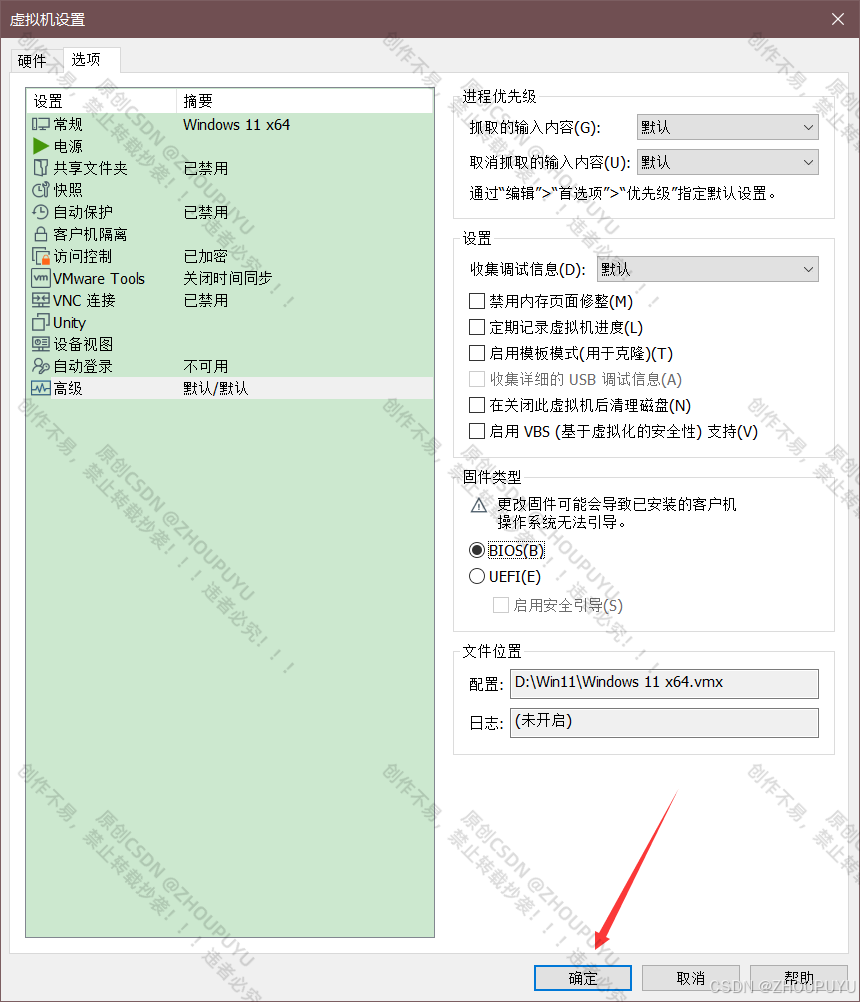Screen dimensions: 860x1002
Task: Click the 取消 button
Action: (691, 978)
